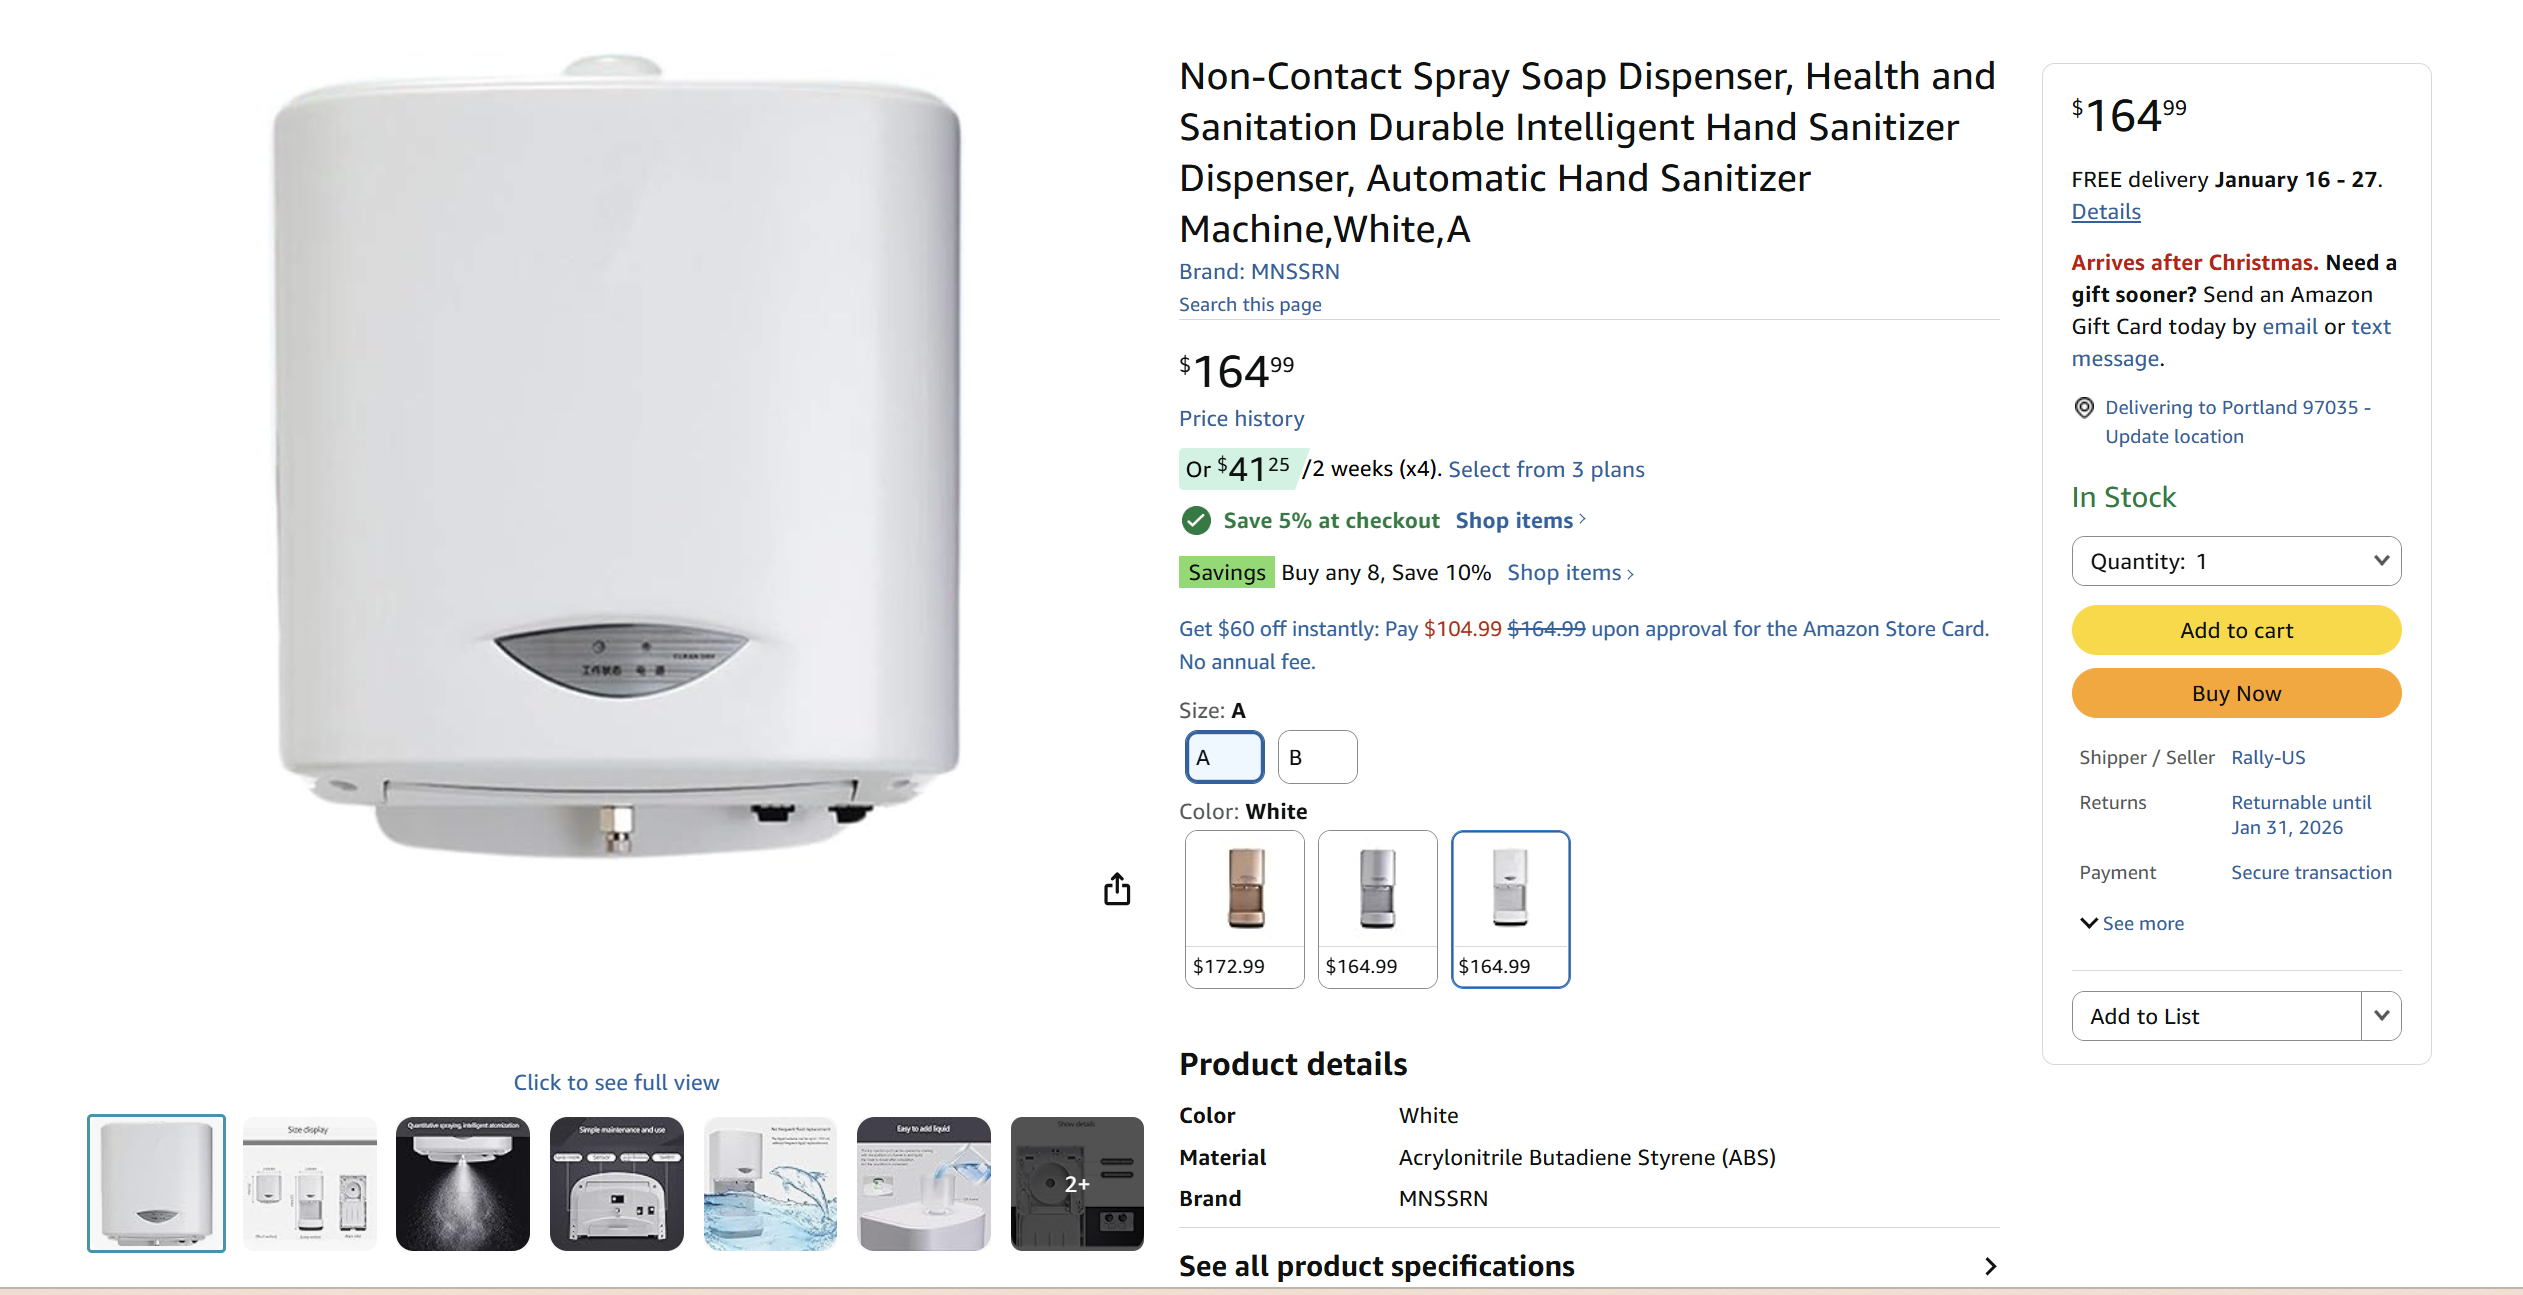Viewport: 2523px width, 1295px height.
Task: Click the green Save 5% checkmark icon
Action: tap(1196, 520)
